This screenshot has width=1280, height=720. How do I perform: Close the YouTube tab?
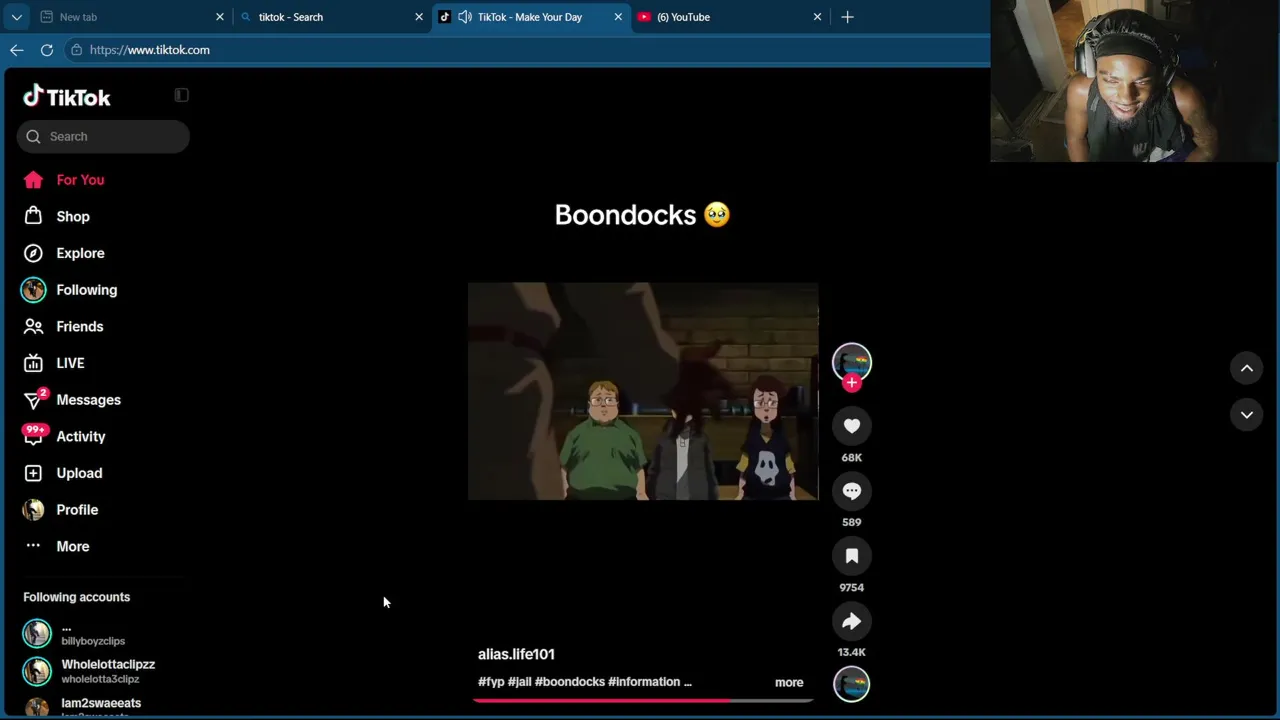(817, 17)
